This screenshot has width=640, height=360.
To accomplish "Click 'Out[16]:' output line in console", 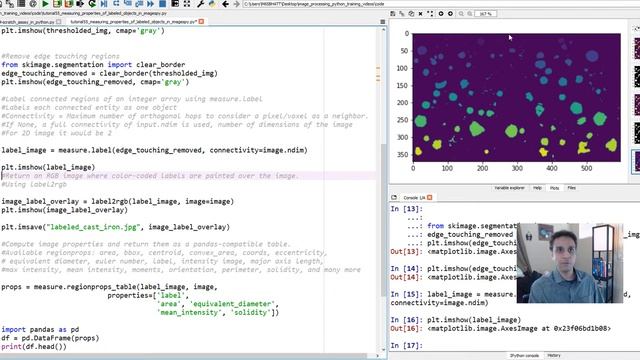I will [500, 328].
